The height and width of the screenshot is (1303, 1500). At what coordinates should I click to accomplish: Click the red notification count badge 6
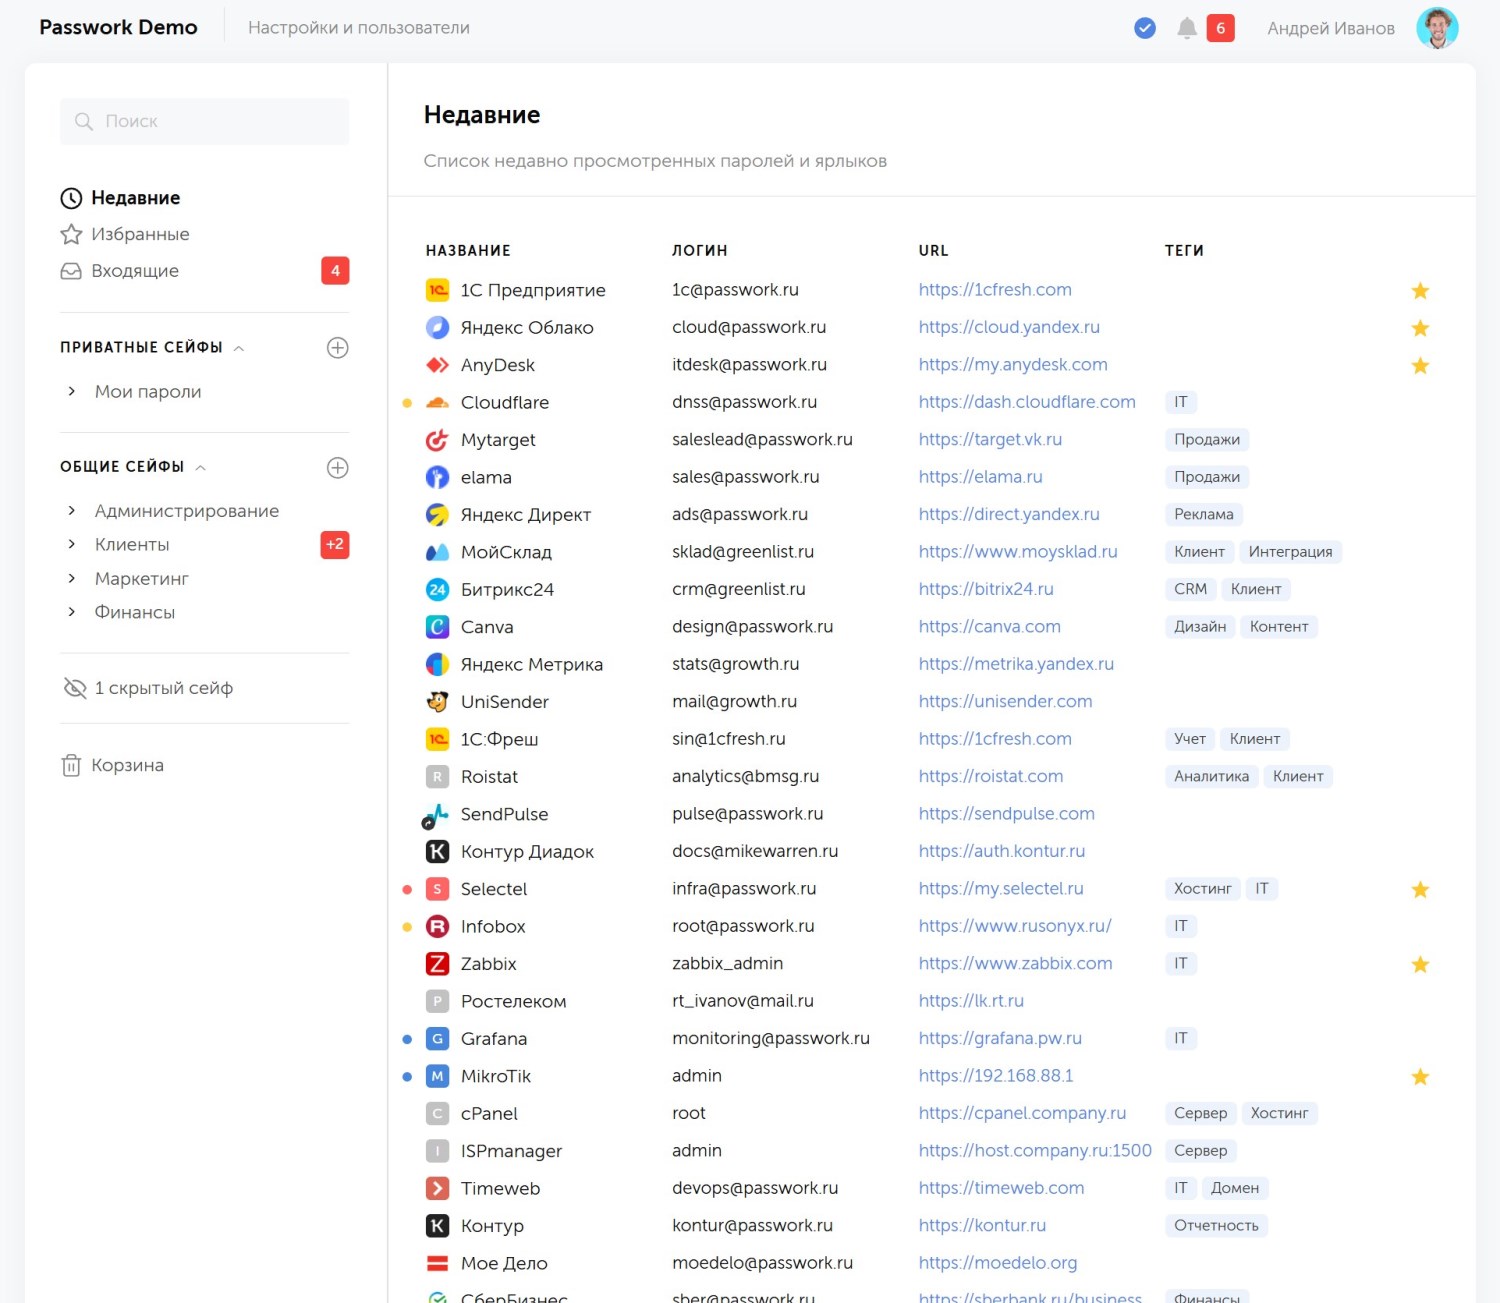pos(1220,28)
